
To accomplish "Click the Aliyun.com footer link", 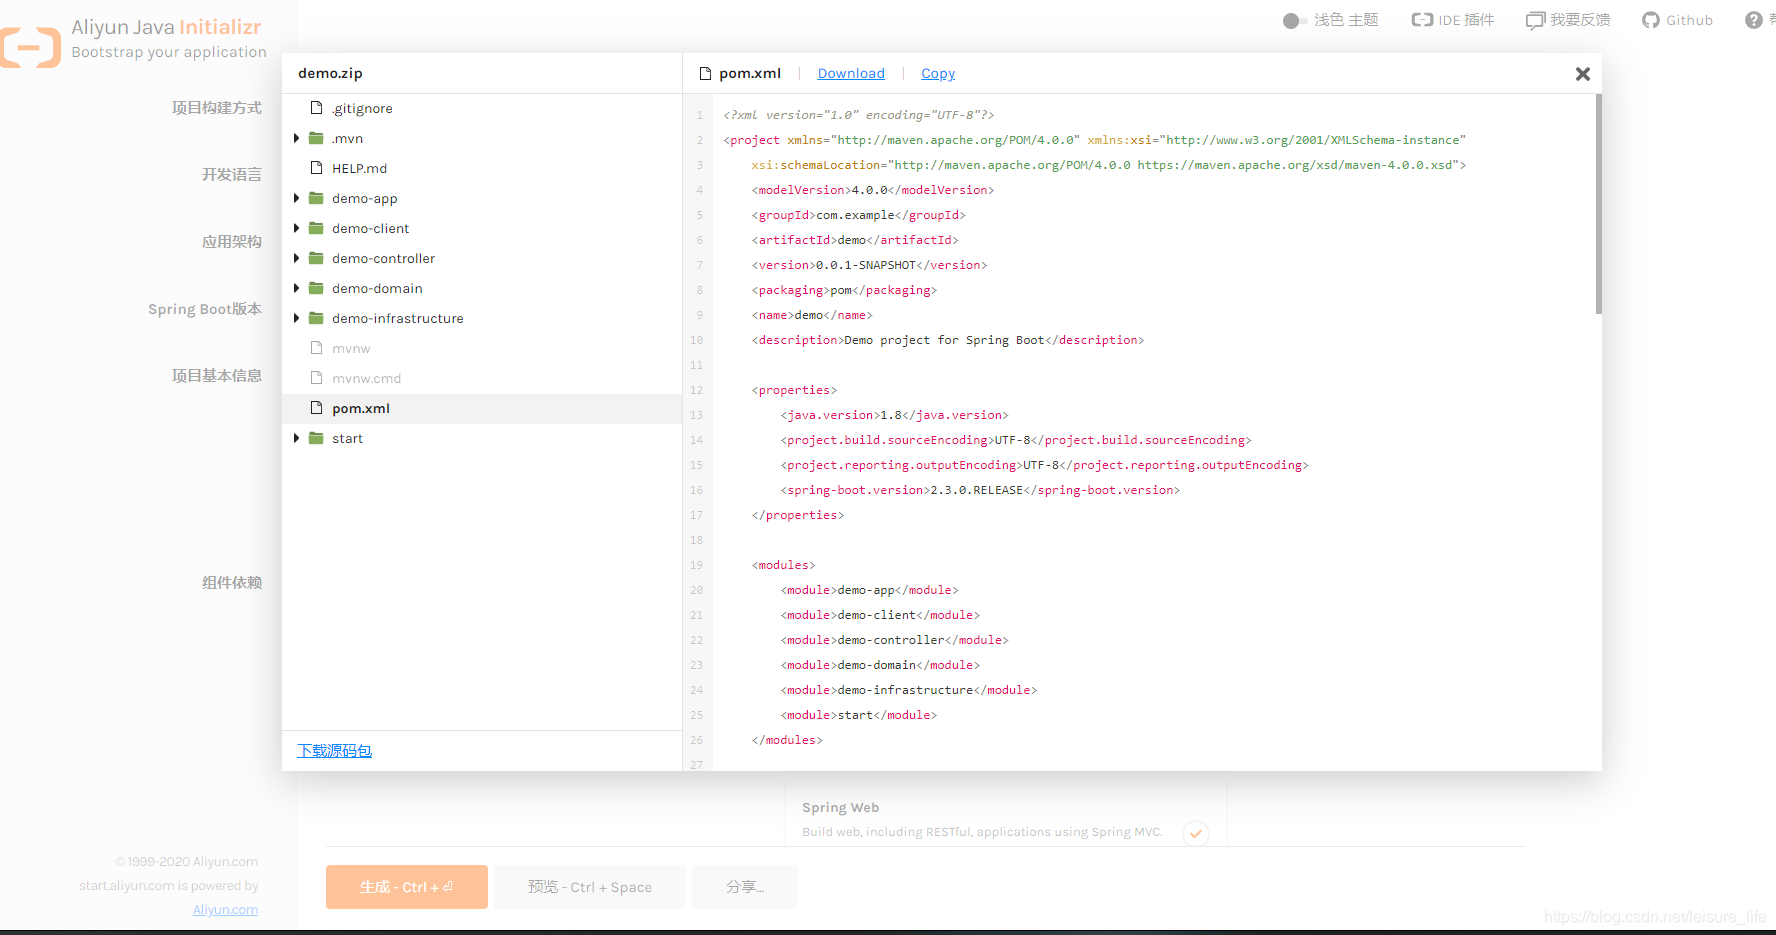I will (x=225, y=910).
